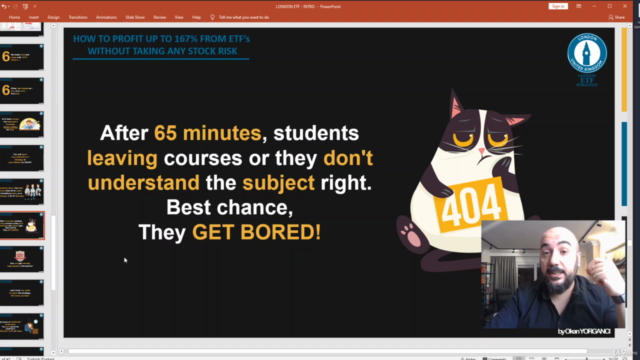This screenshot has width=640, height=360.
Task: Select the slide thumbnail below the current one
Action: (22, 259)
